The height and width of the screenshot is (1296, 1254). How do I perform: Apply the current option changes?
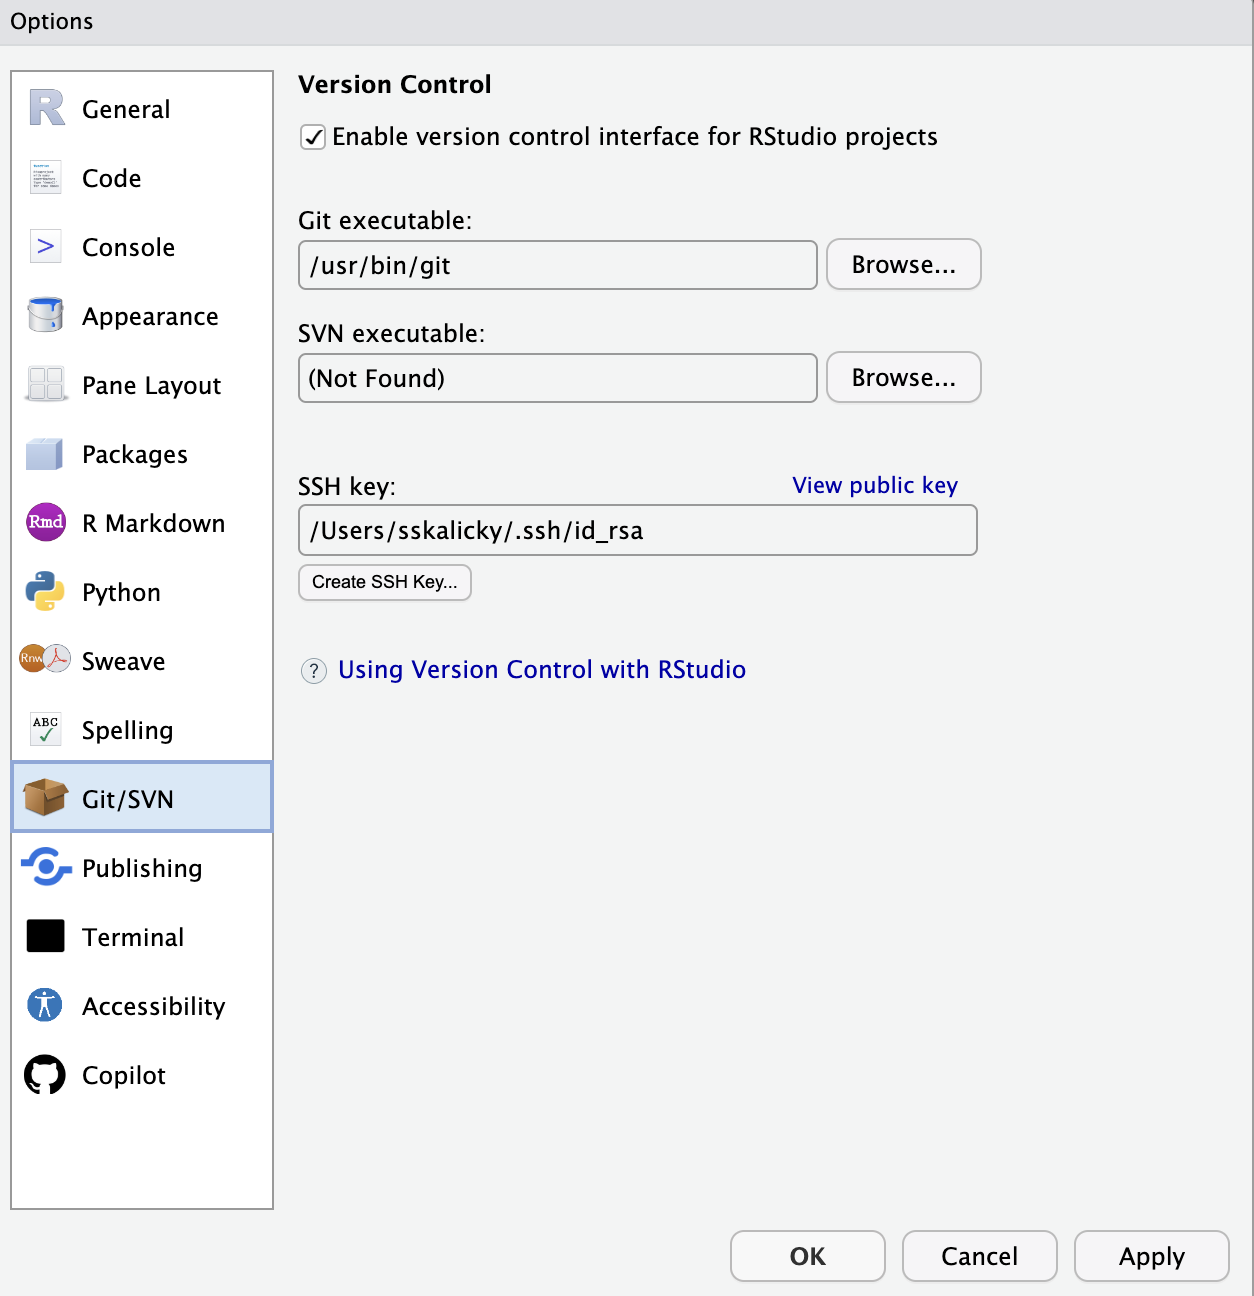pyautogui.click(x=1152, y=1256)
